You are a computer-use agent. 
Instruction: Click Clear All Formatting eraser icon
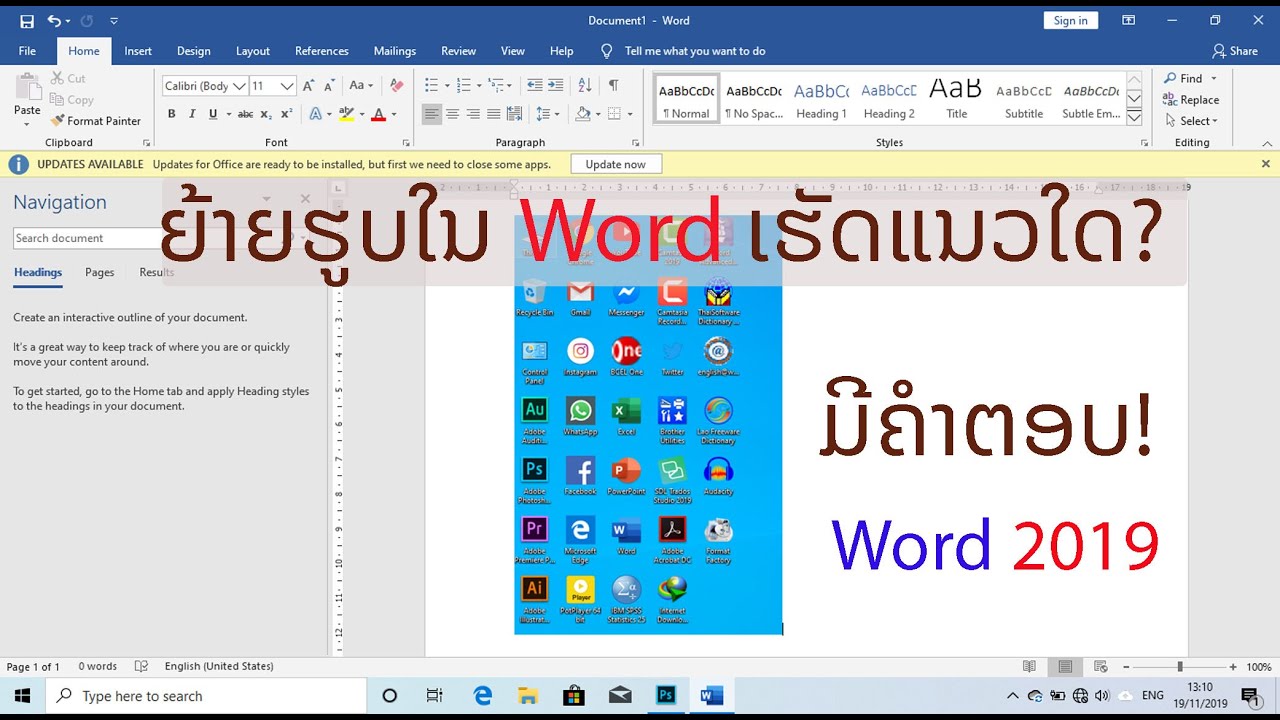396,86
